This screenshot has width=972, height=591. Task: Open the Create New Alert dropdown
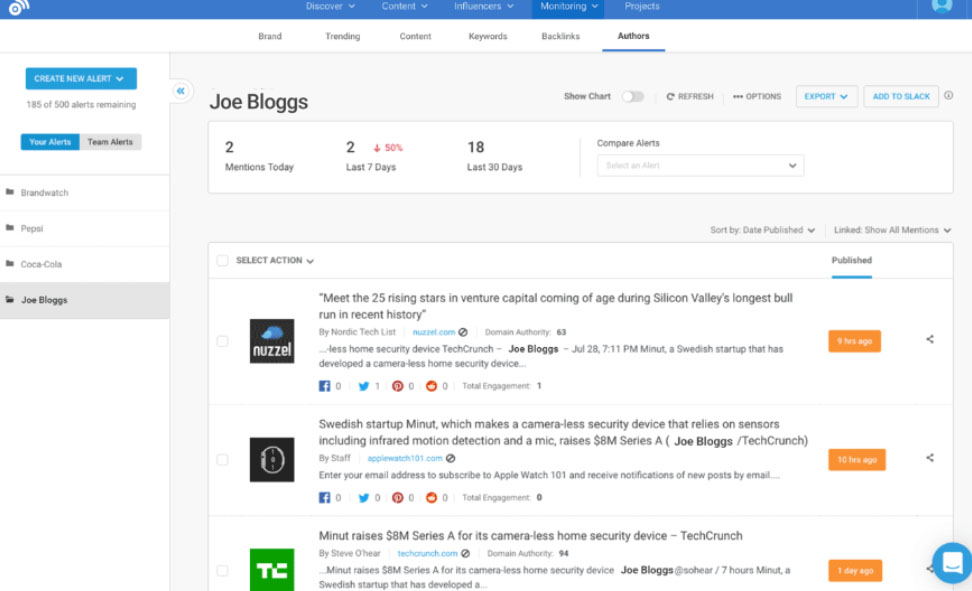point(81,79)
